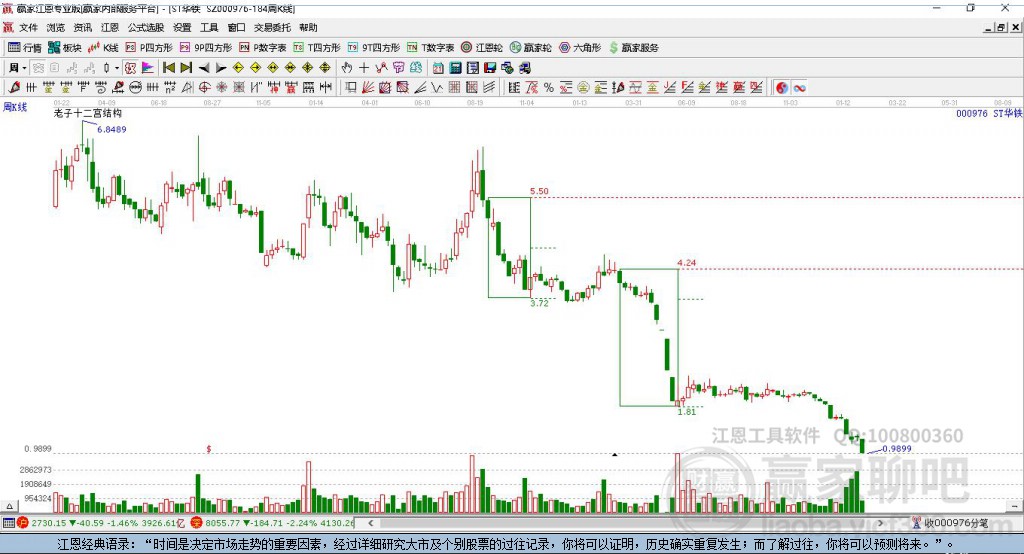Click the table icon in status bar

coord(8,523)
